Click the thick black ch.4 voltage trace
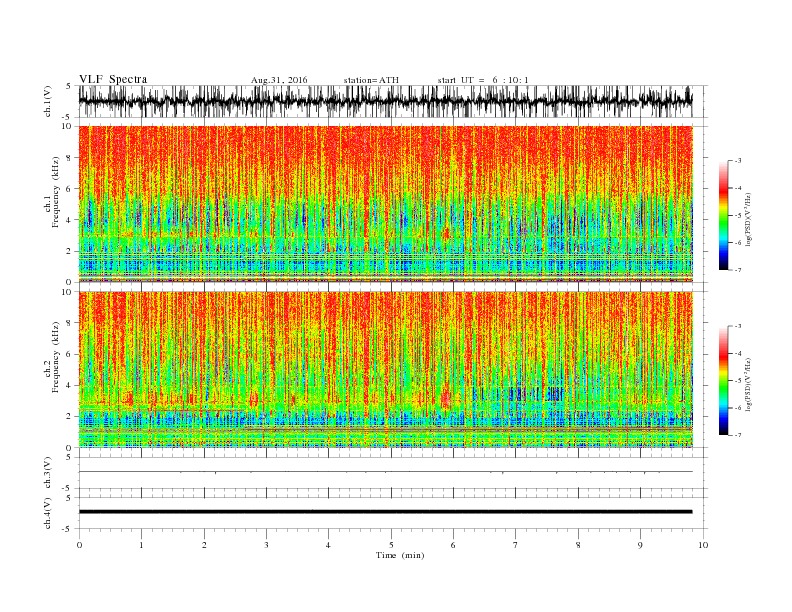Viewport: 792px width, 612px height. (386, 512)
